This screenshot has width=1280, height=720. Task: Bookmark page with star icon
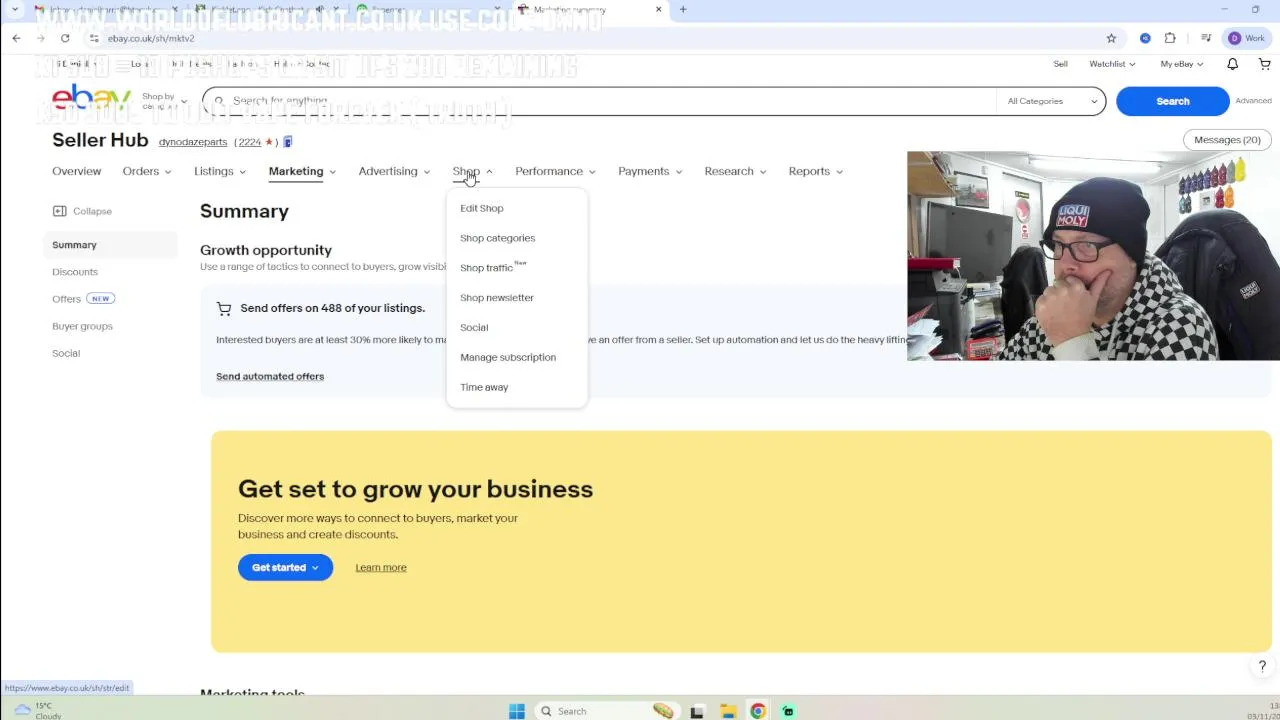pyautogui.click(x=1111, y=38)
